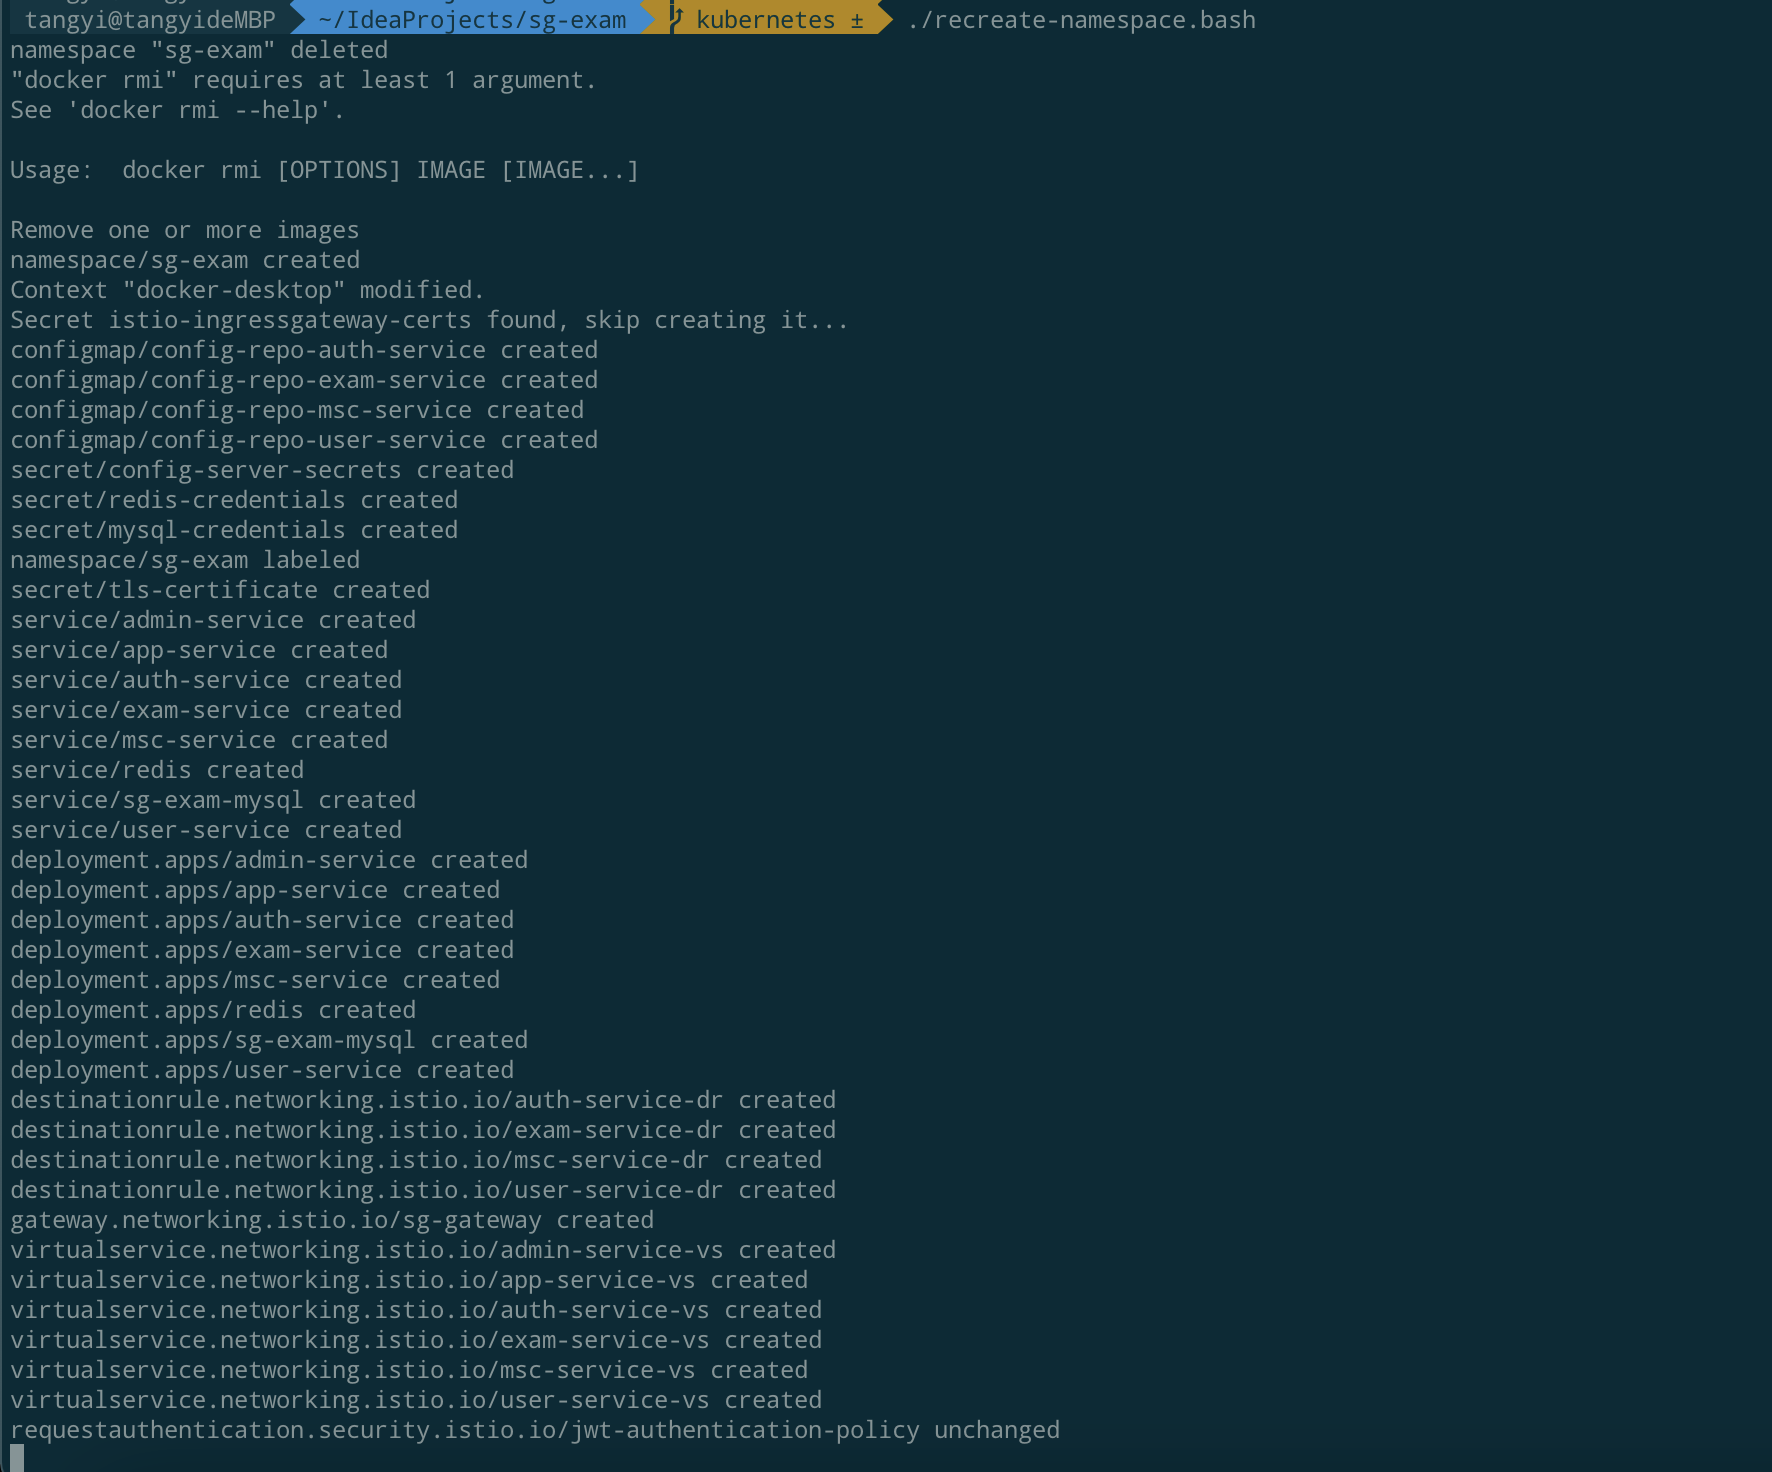Click 'configmap/config-repo-user-service created'
1772x1472 pixels.
[304, 440]
